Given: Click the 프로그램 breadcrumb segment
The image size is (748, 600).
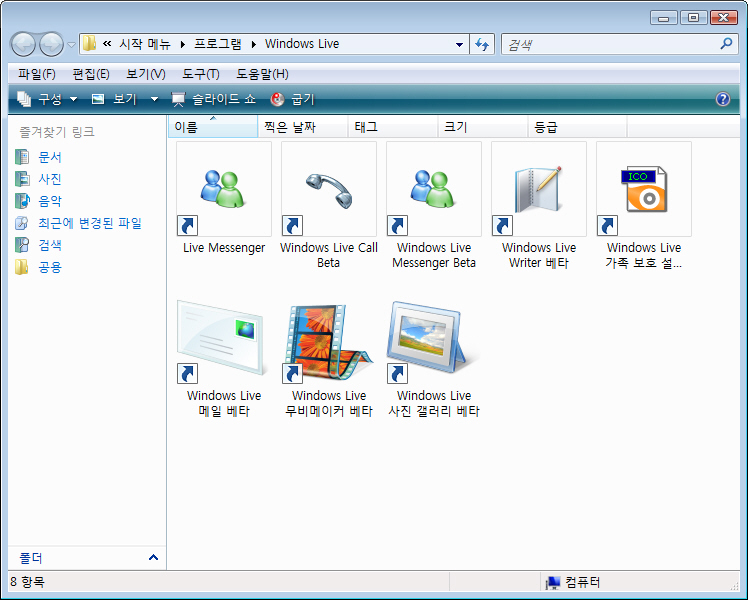Looking at the screenshot, I should click(x=218, y=44).
